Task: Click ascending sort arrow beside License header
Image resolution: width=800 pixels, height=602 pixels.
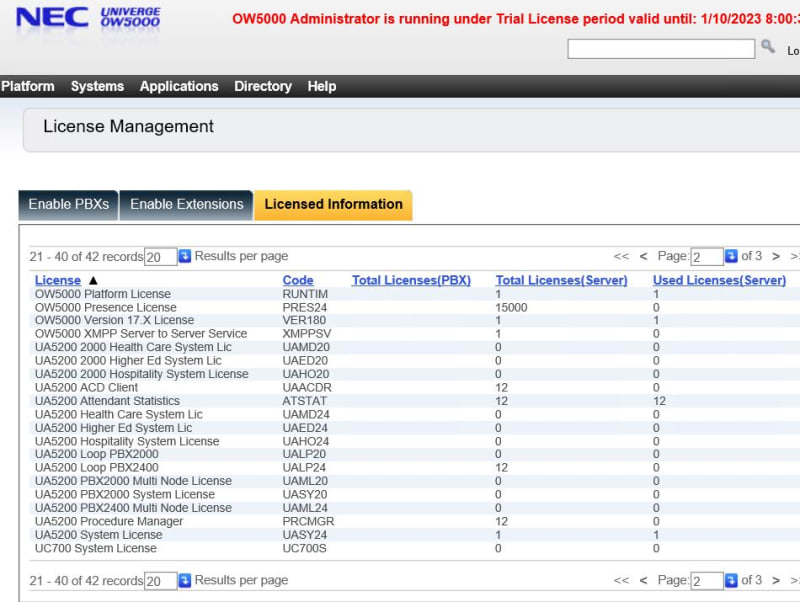Action: point(93,280)
